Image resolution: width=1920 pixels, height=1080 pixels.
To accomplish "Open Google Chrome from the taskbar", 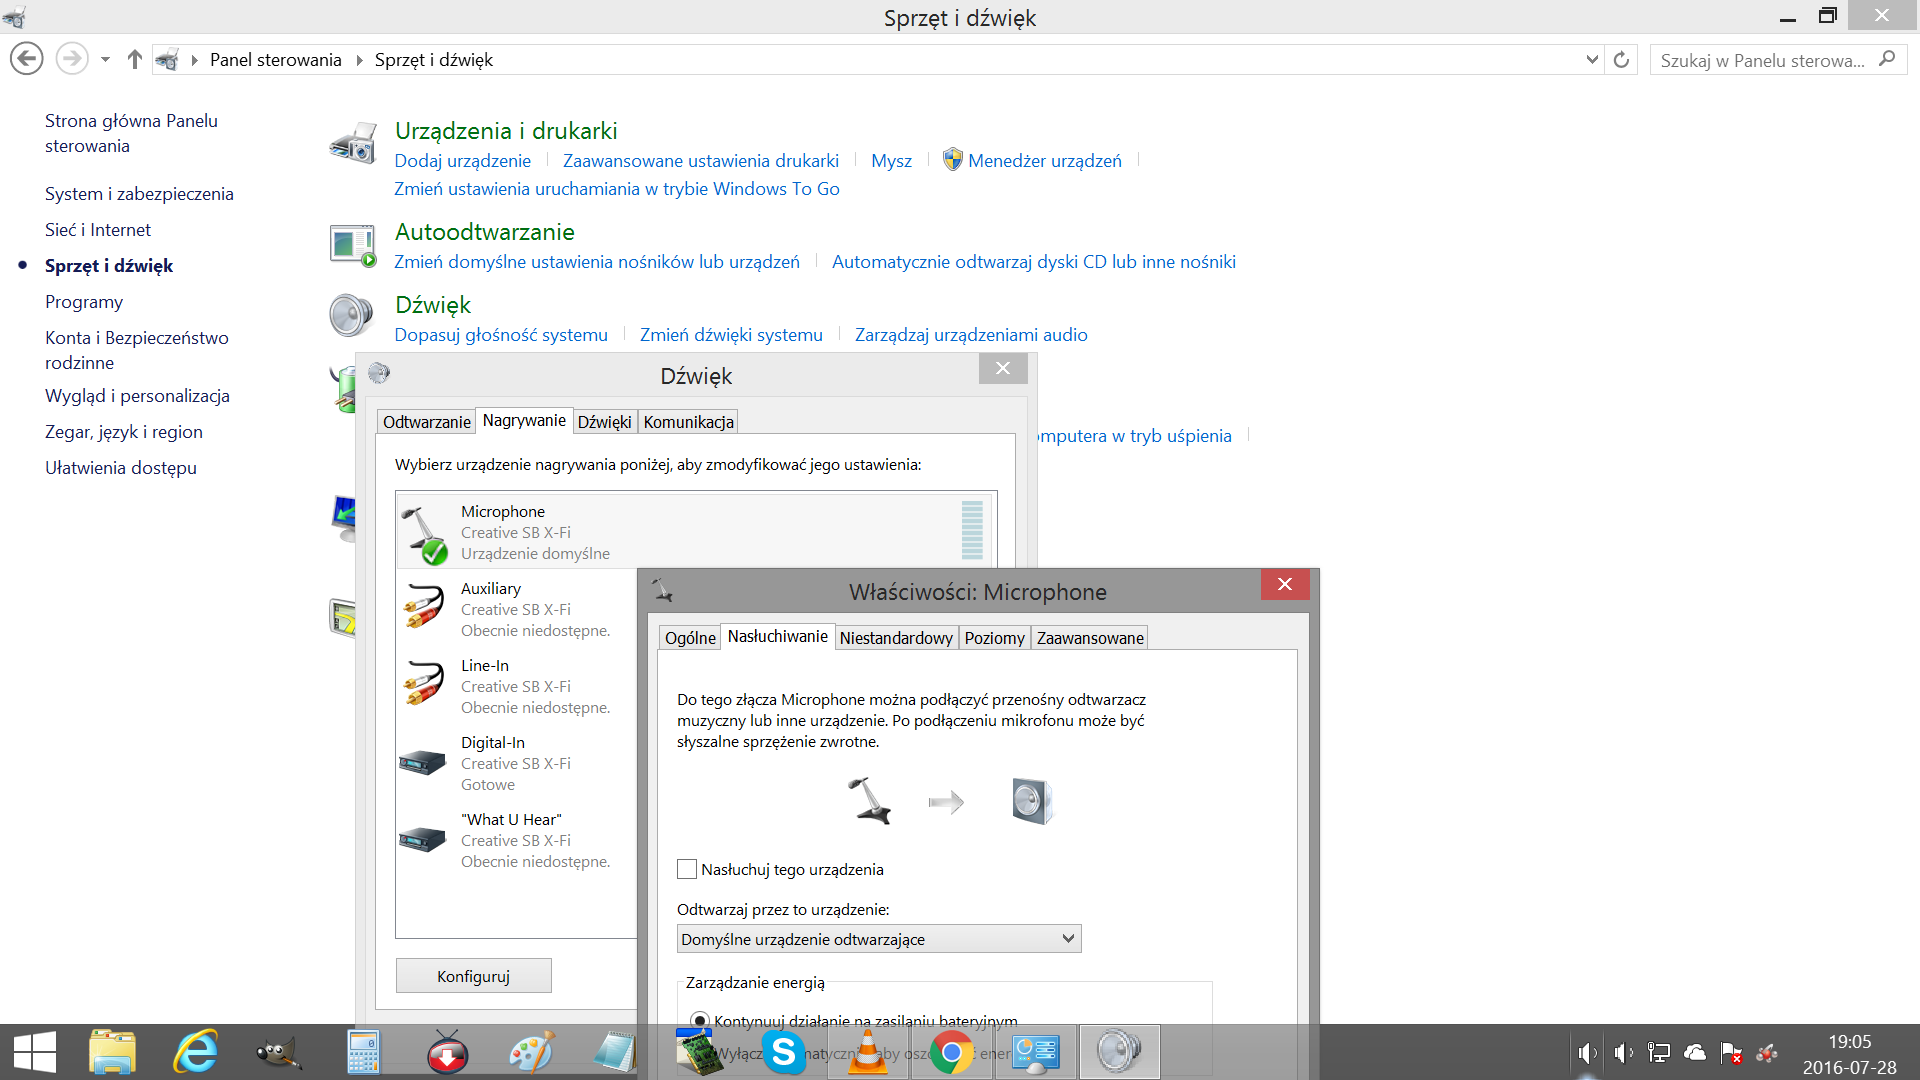I will point(951,1052).
